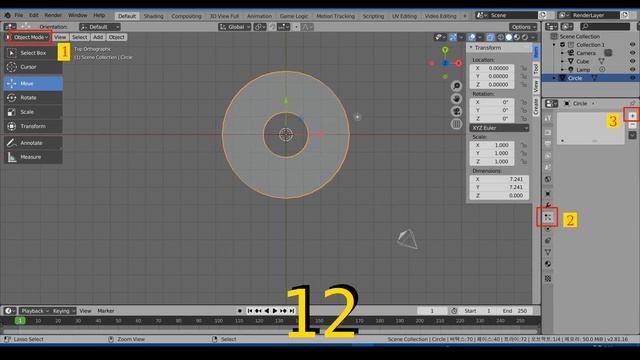Hide the Lamp object in outliner
This screenshot has height=360, width=640.
point(632,70)
